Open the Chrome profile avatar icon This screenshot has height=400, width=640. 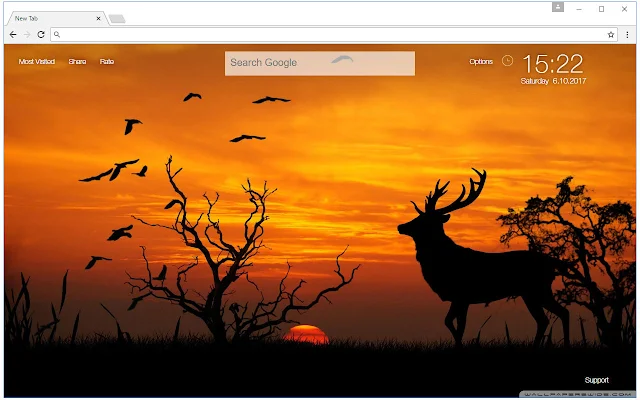click(558, 7)
